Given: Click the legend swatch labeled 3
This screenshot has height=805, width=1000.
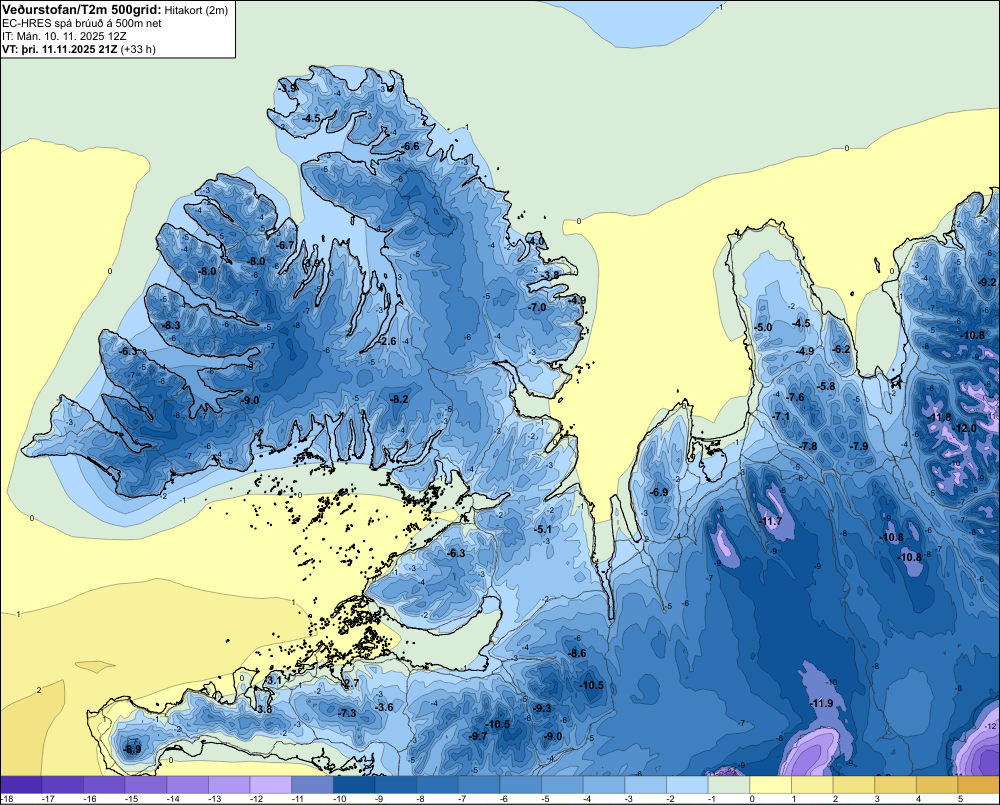Looking at the screenshot, I should 896,785.
